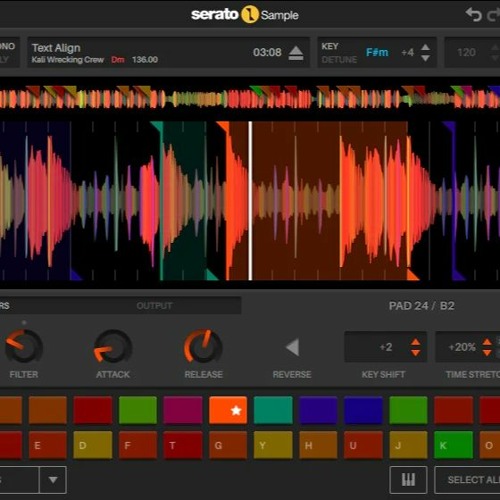Click the teal cue start marker flag

coord(158,126)
